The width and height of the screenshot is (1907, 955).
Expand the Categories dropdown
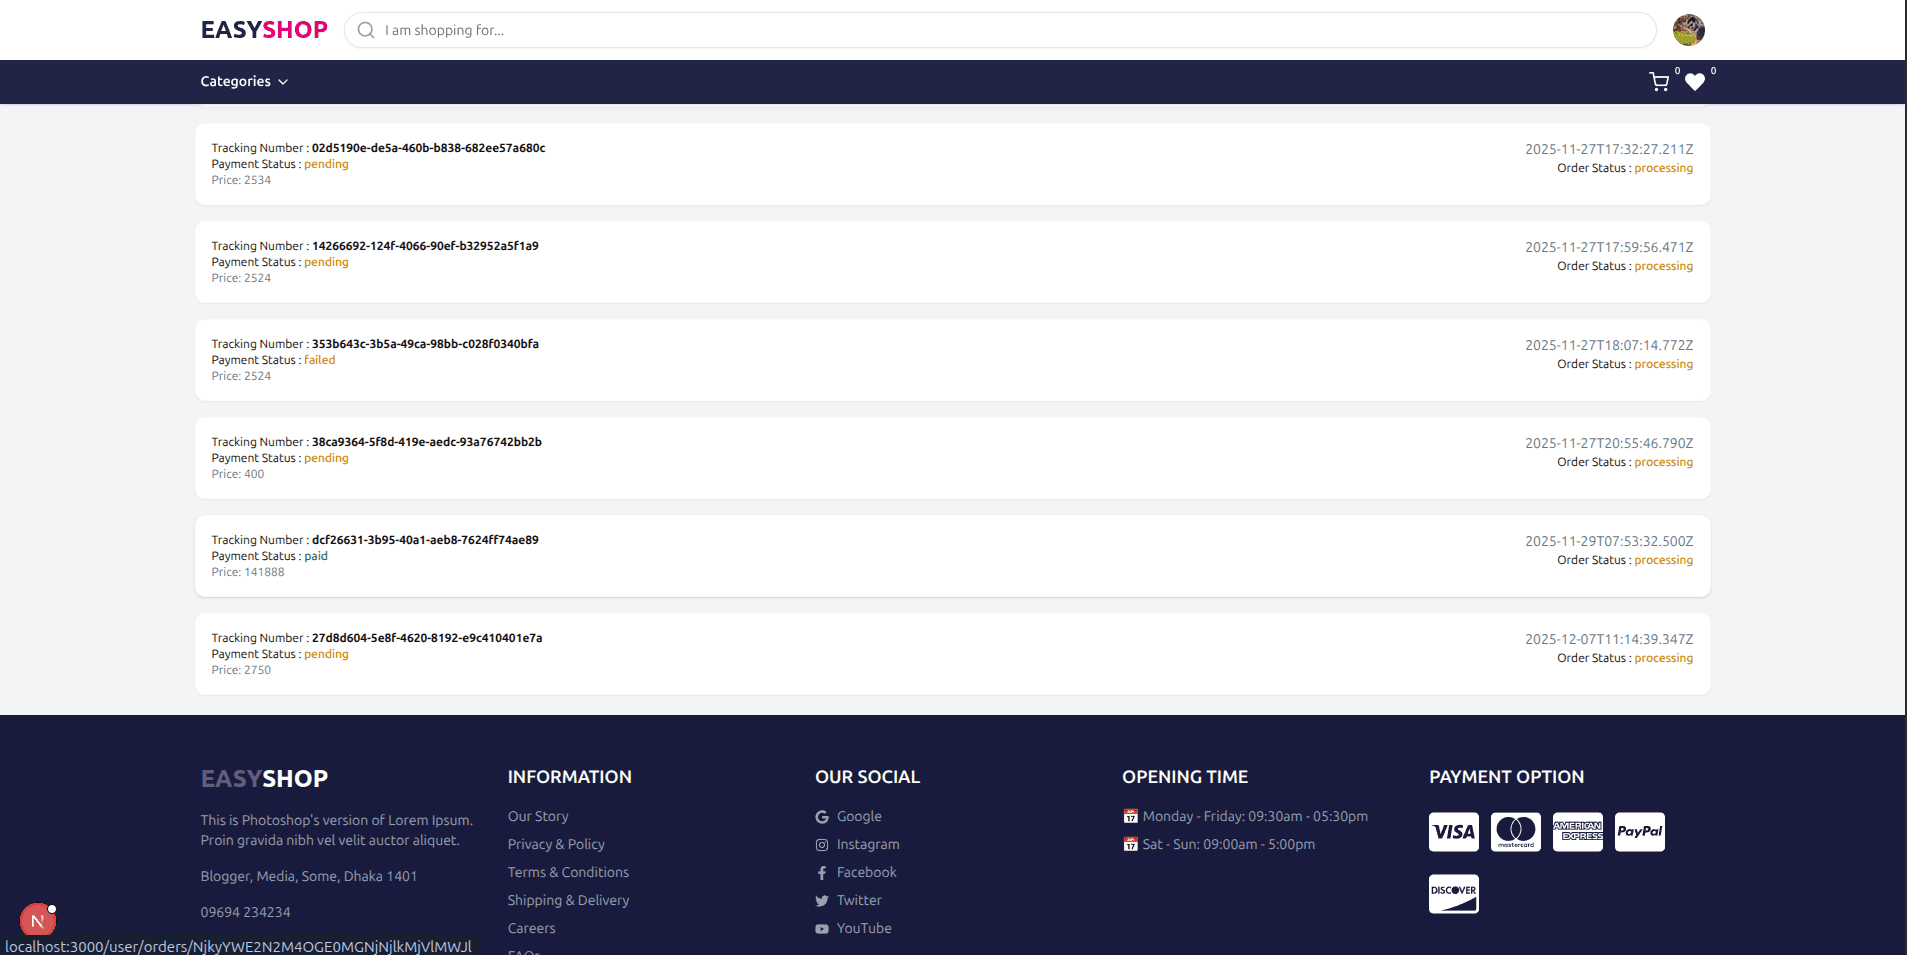click(x=243, y=81)
